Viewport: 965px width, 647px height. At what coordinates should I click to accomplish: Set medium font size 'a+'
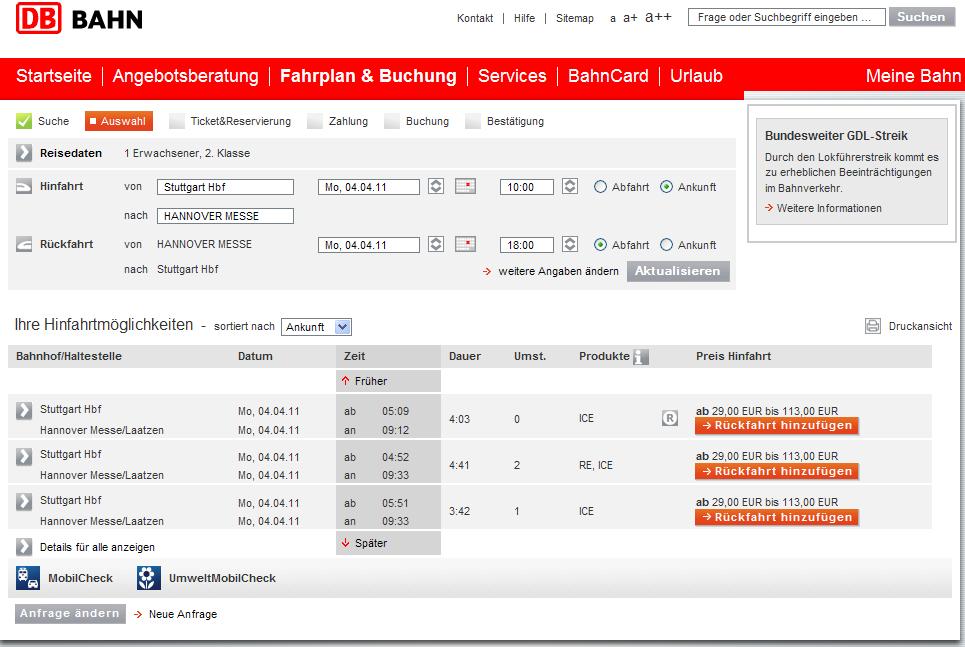[x=630, y=18]
